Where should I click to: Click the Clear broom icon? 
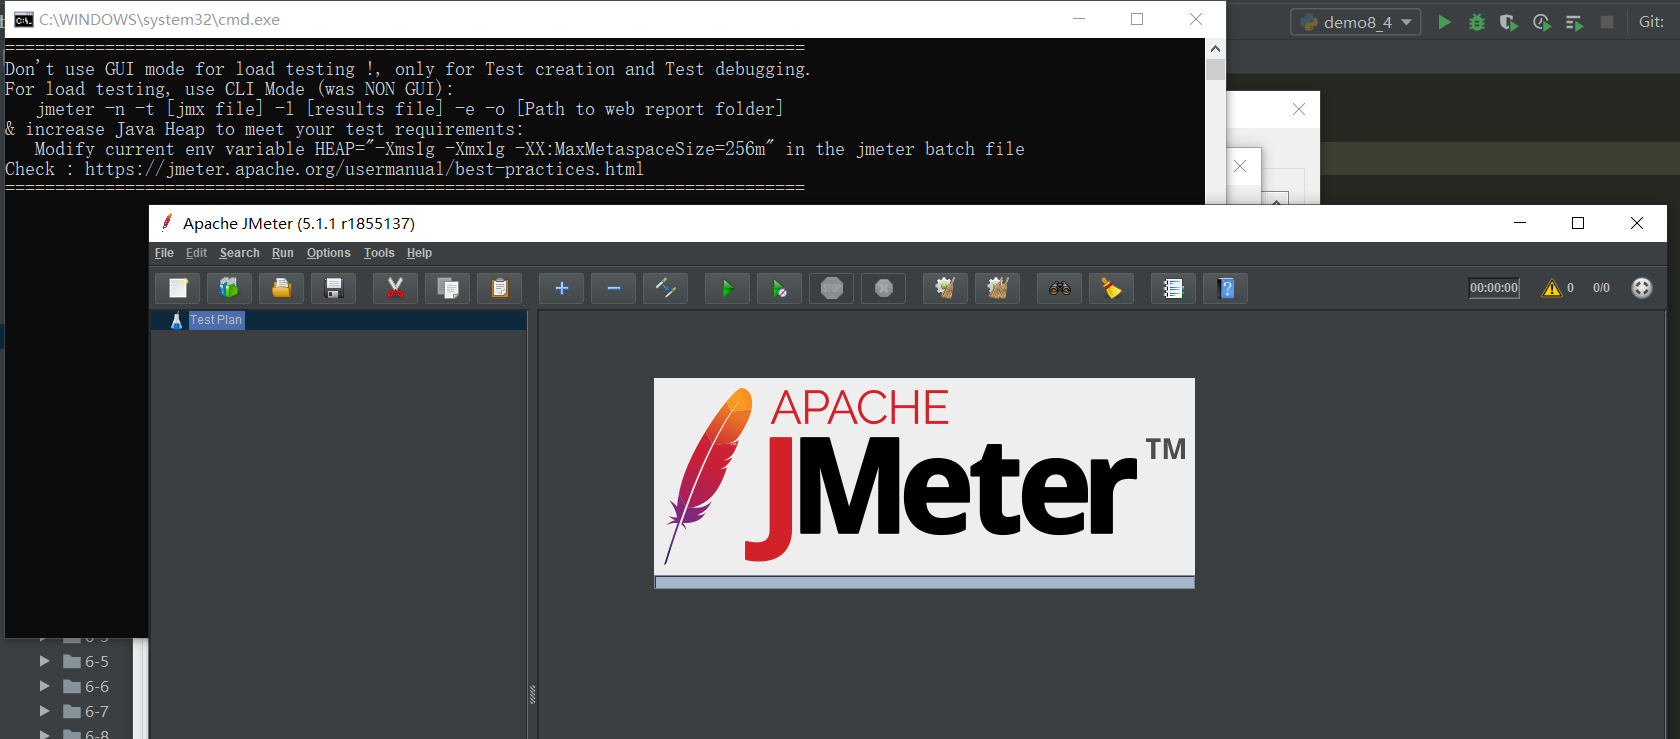946,288
